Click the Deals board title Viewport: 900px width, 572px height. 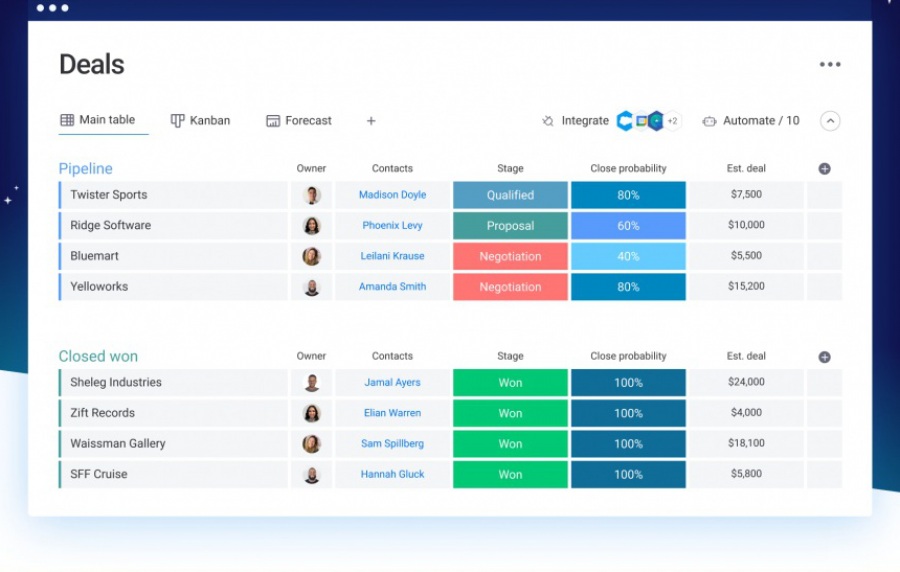92,64
